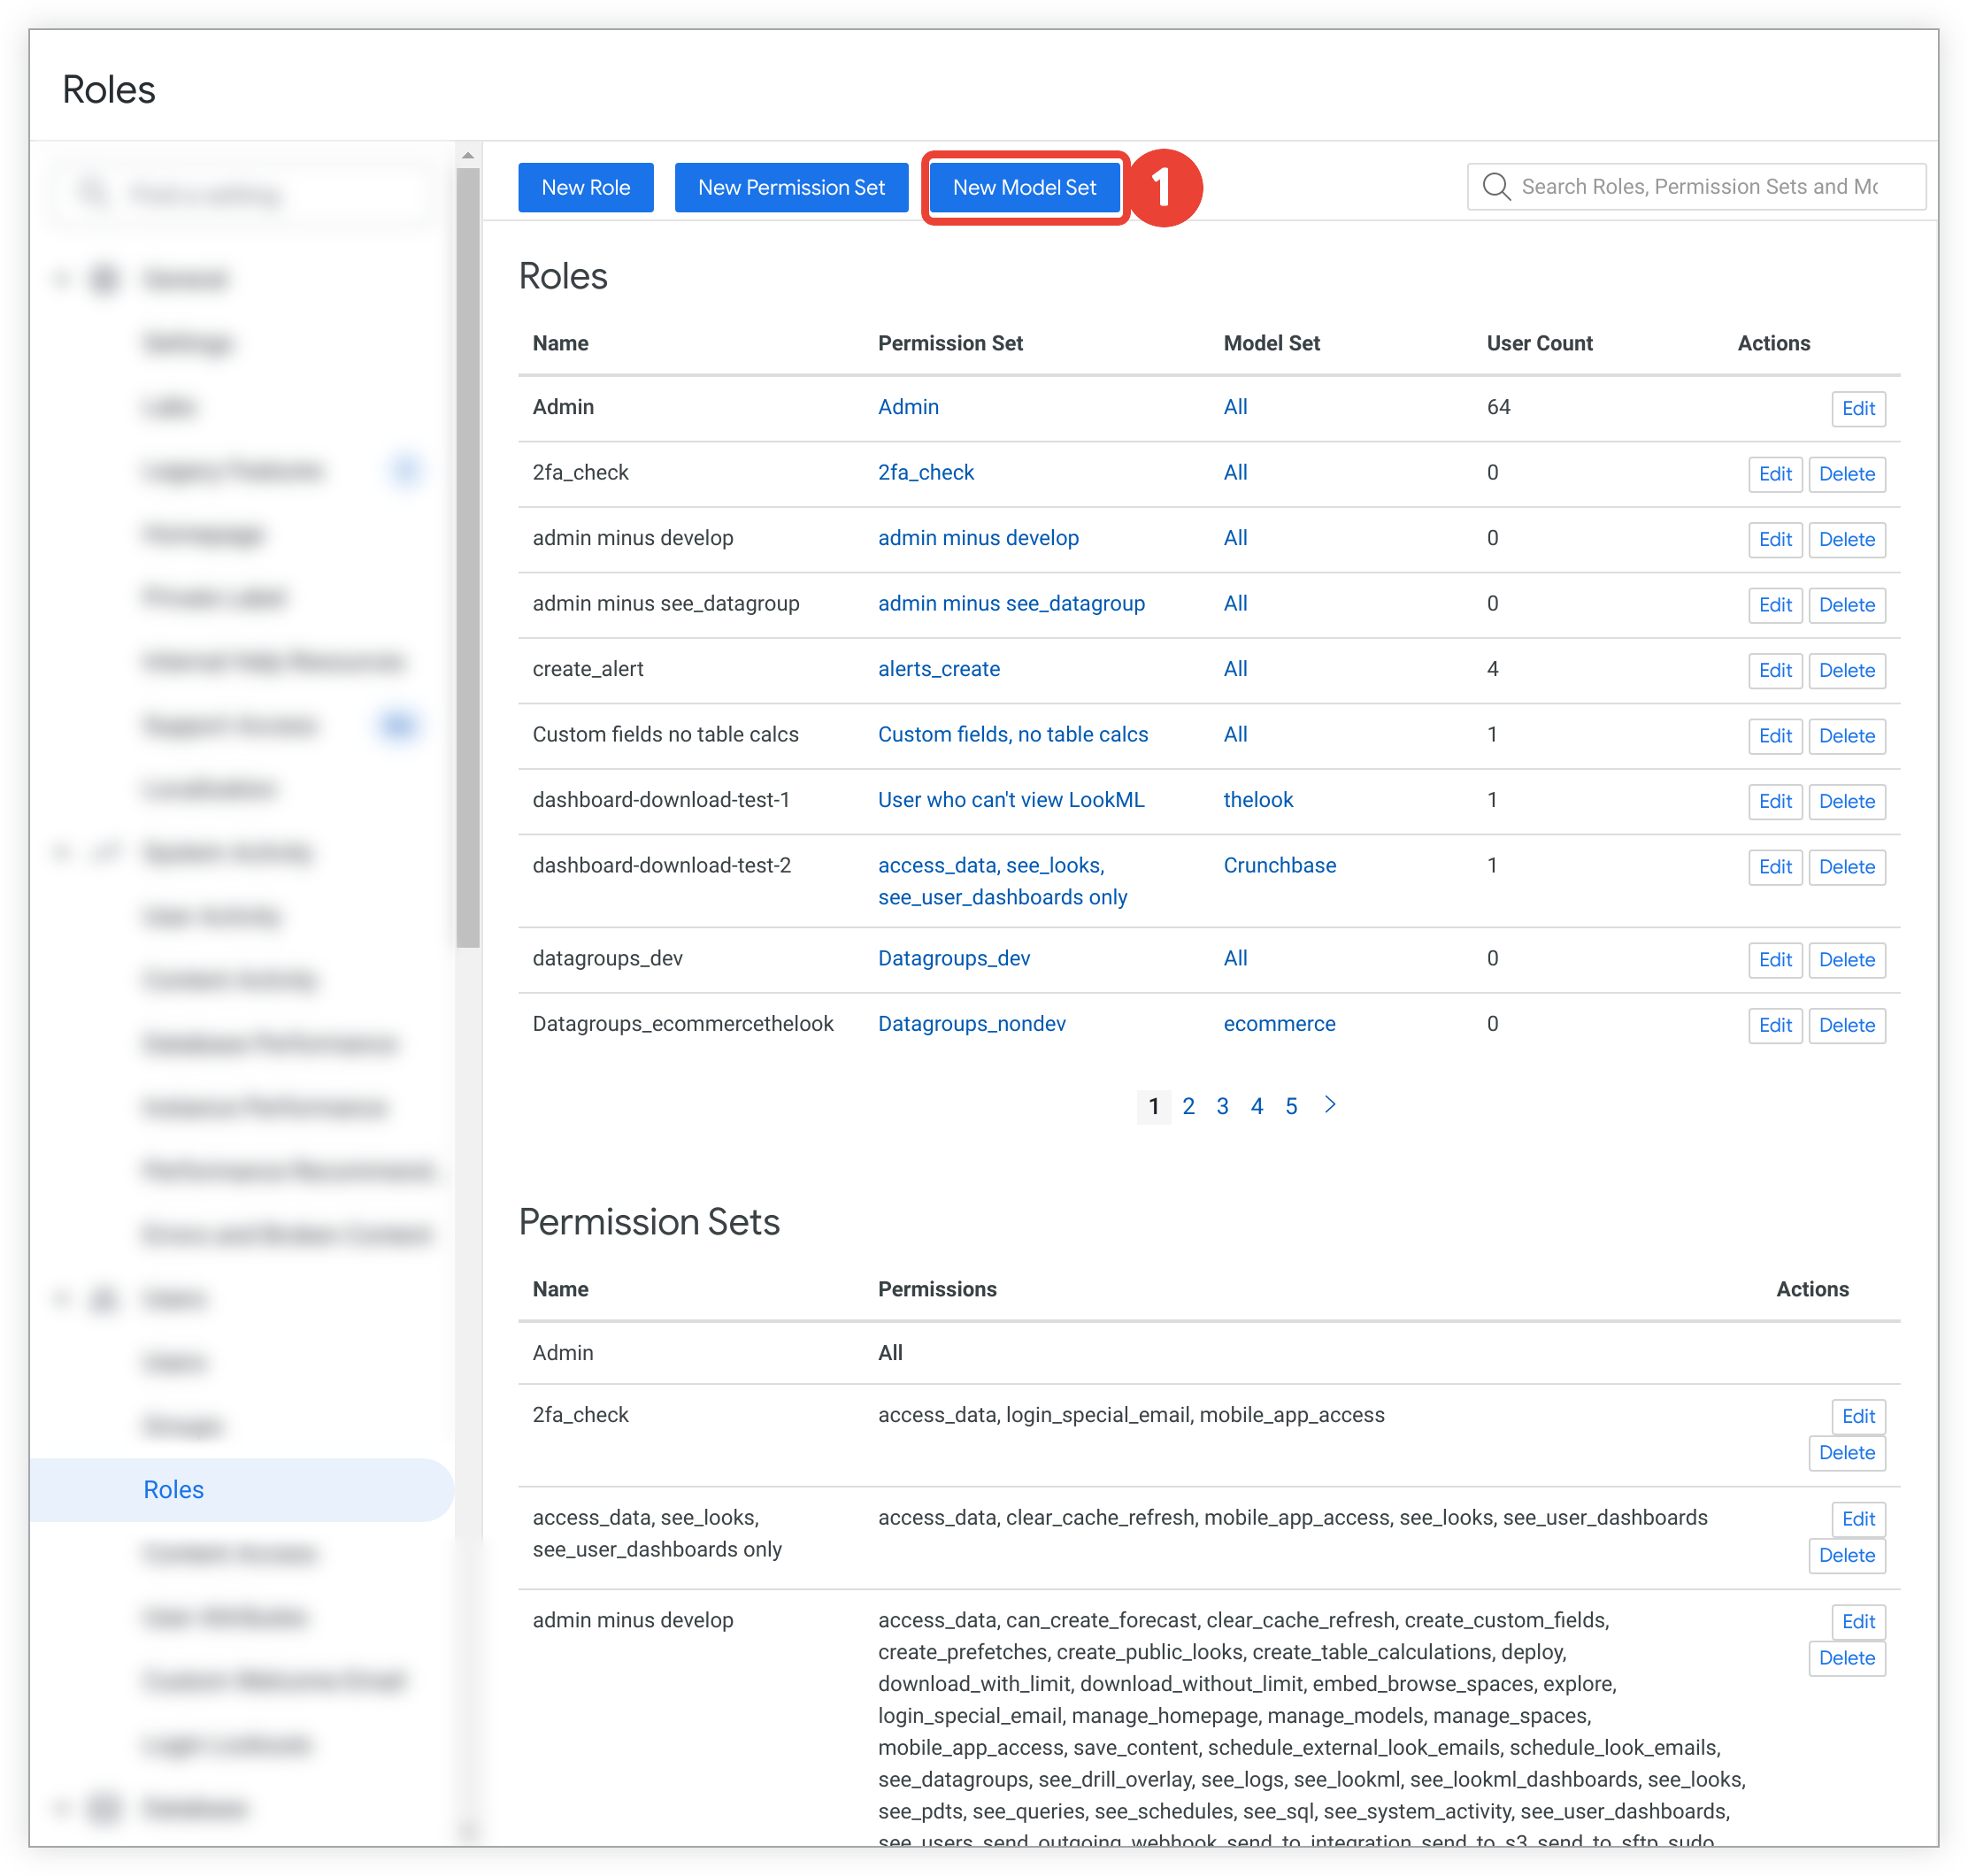Open Roles in the sidebar
The width and height of the screenshot is (1968, 1876).
[174, 1489]
